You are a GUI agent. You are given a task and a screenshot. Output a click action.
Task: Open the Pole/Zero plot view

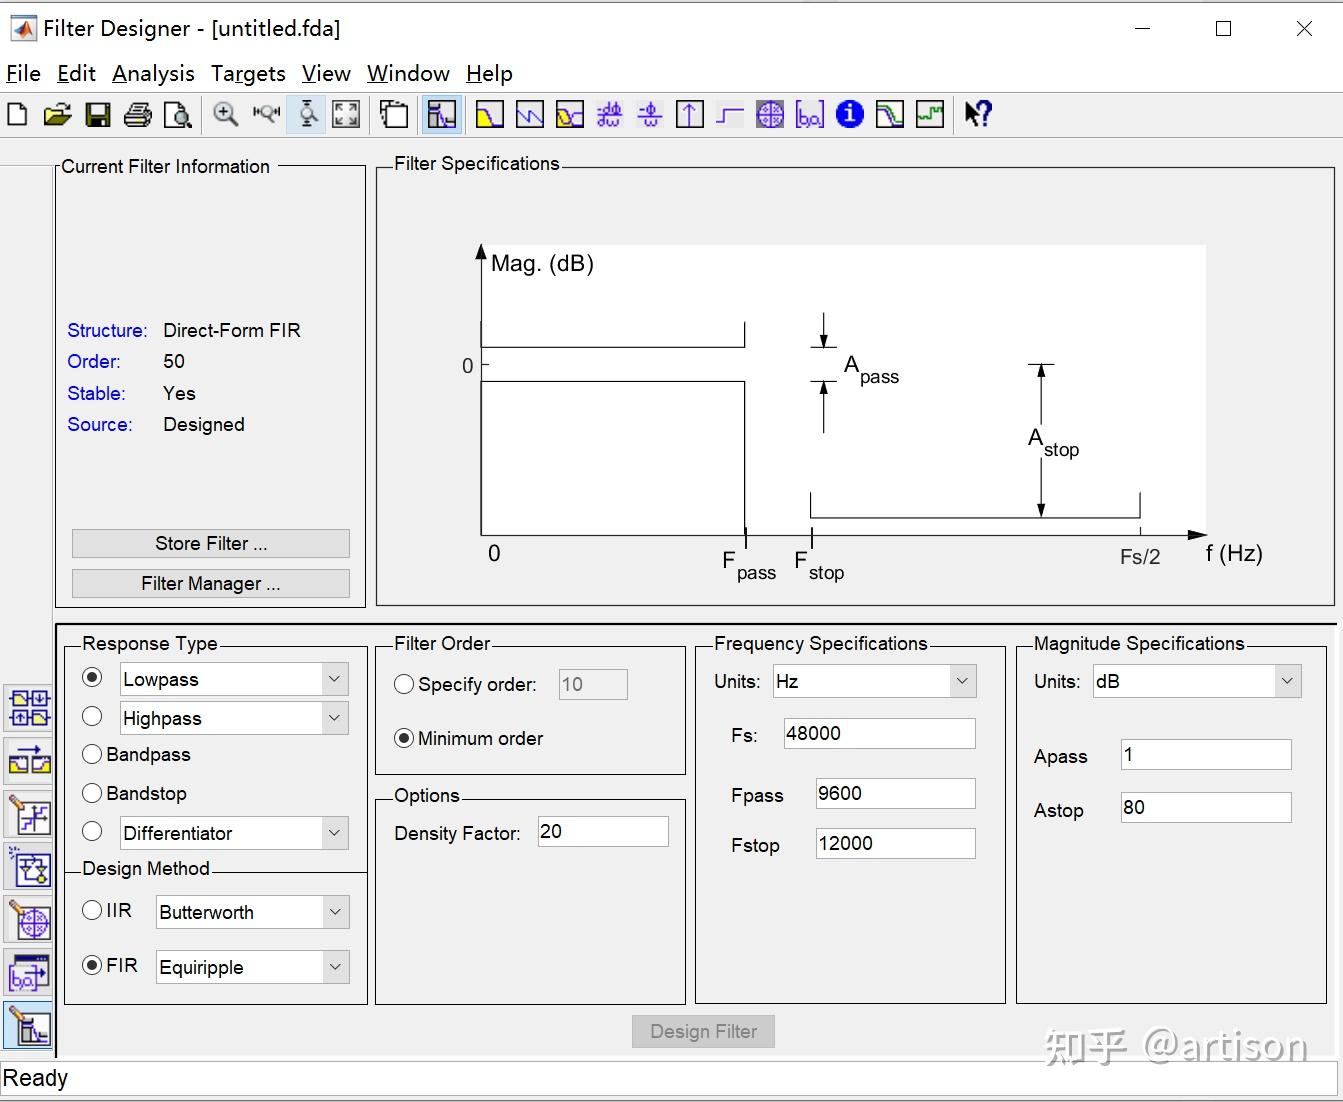(x=770, y=114)
